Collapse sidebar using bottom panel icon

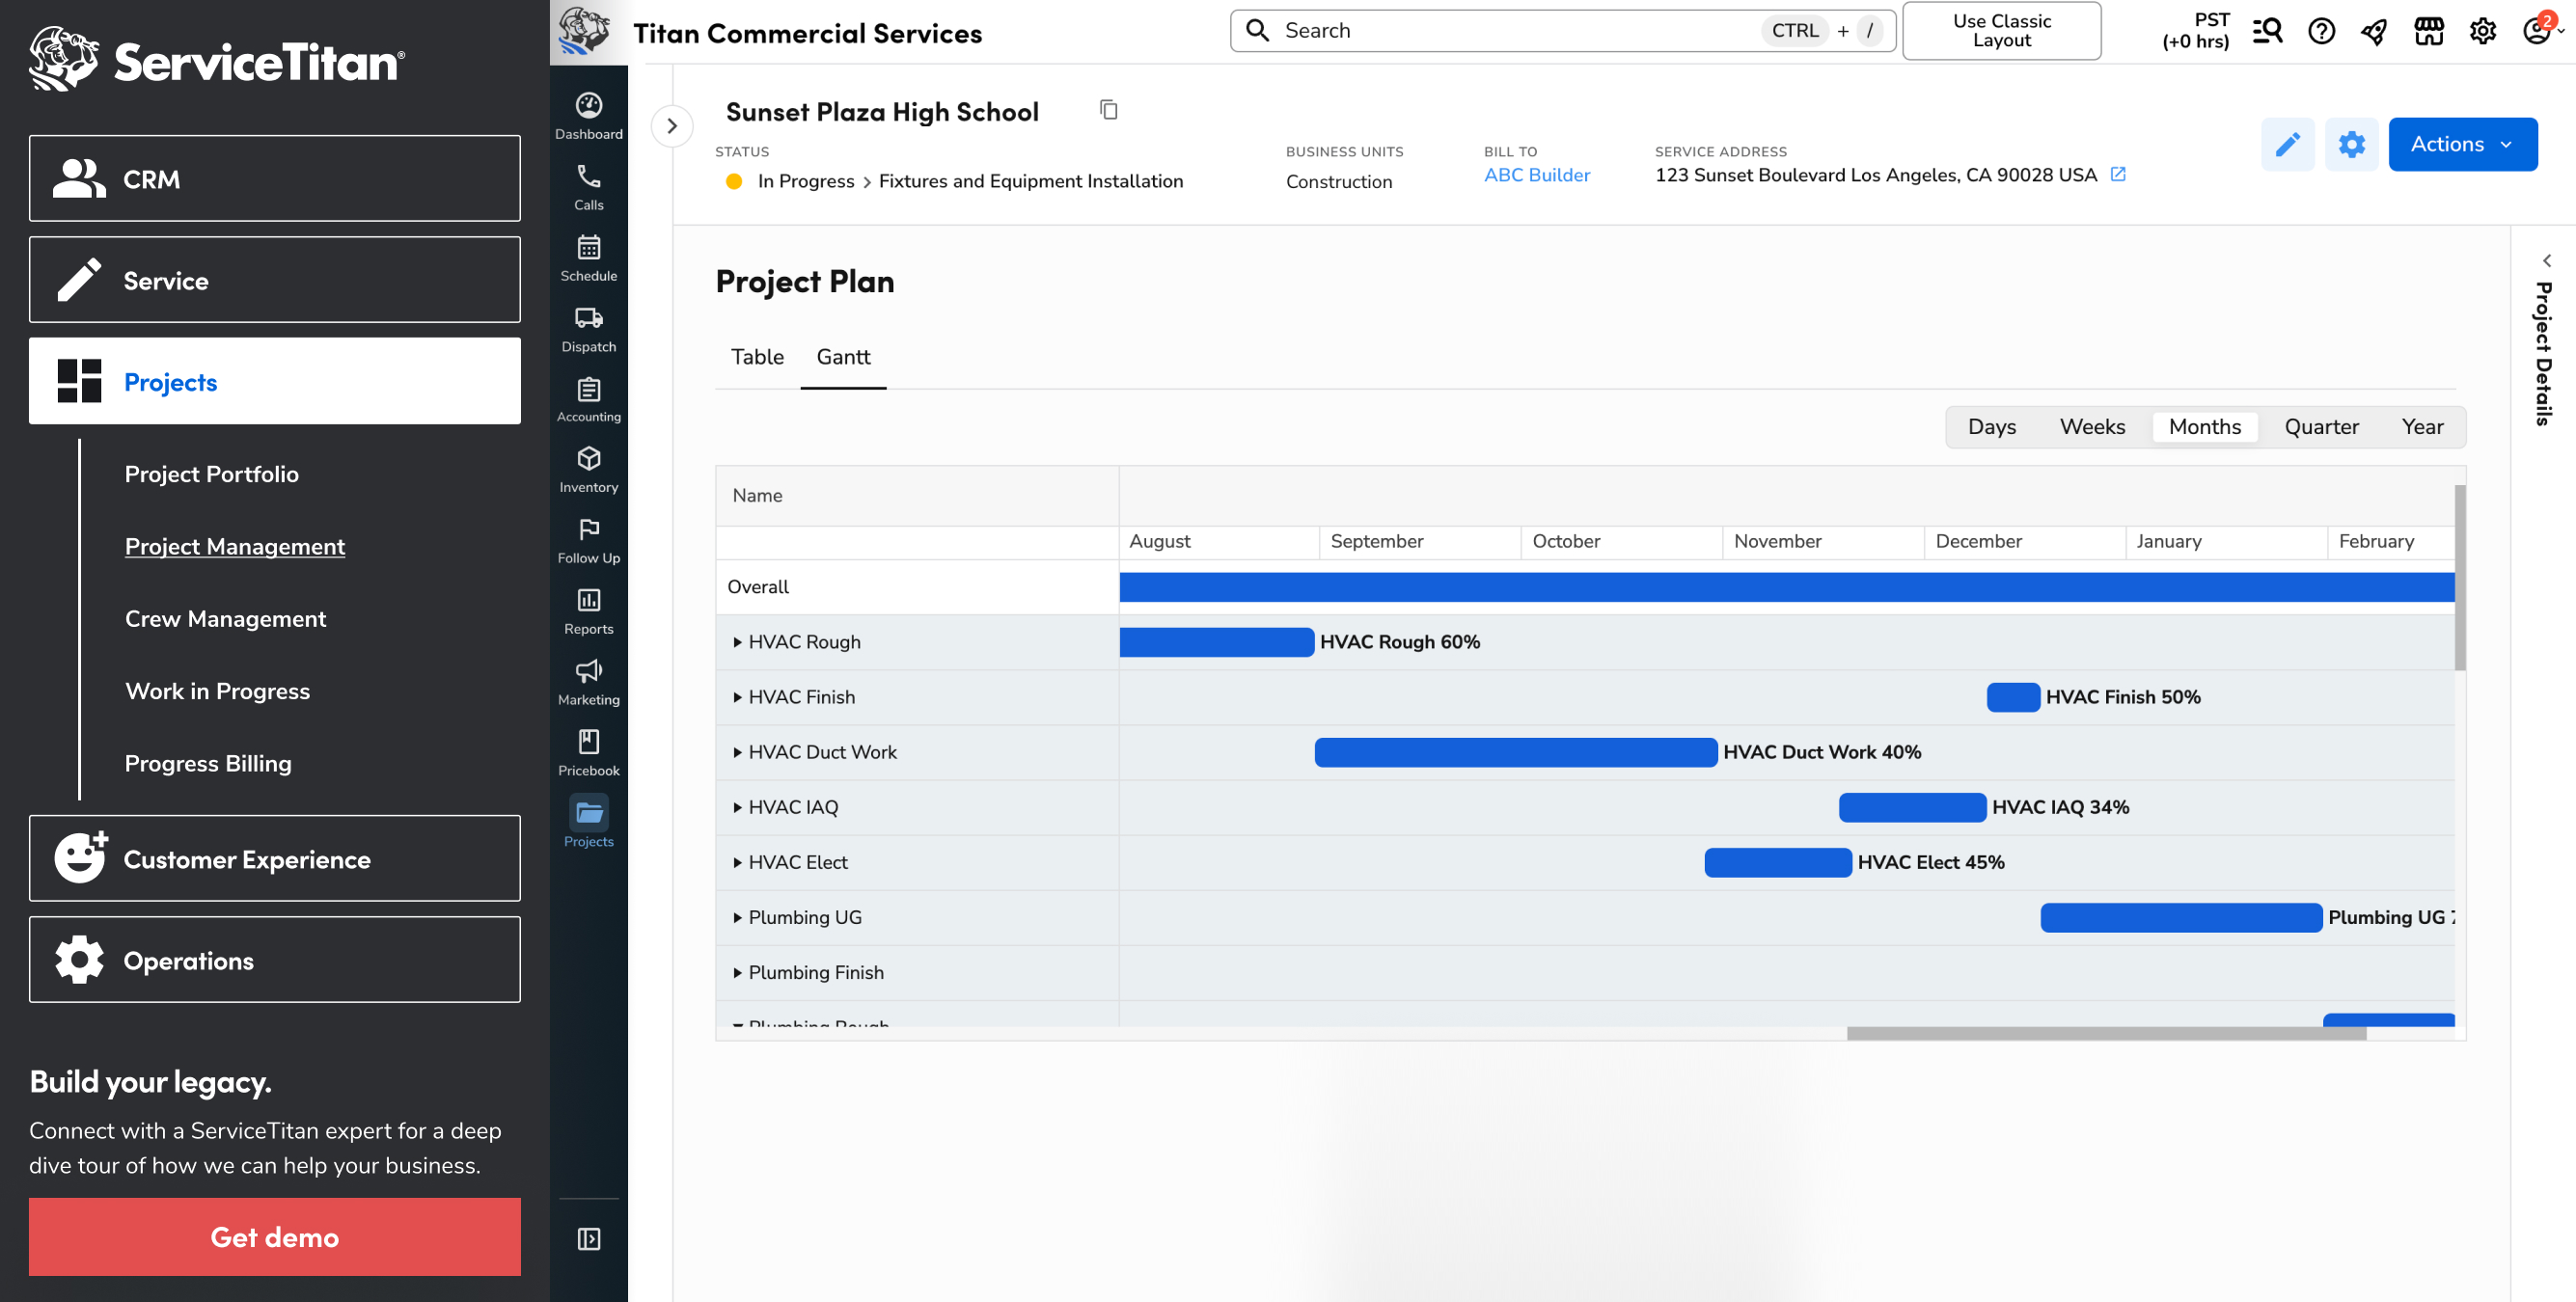click(x=588, y=1239)
